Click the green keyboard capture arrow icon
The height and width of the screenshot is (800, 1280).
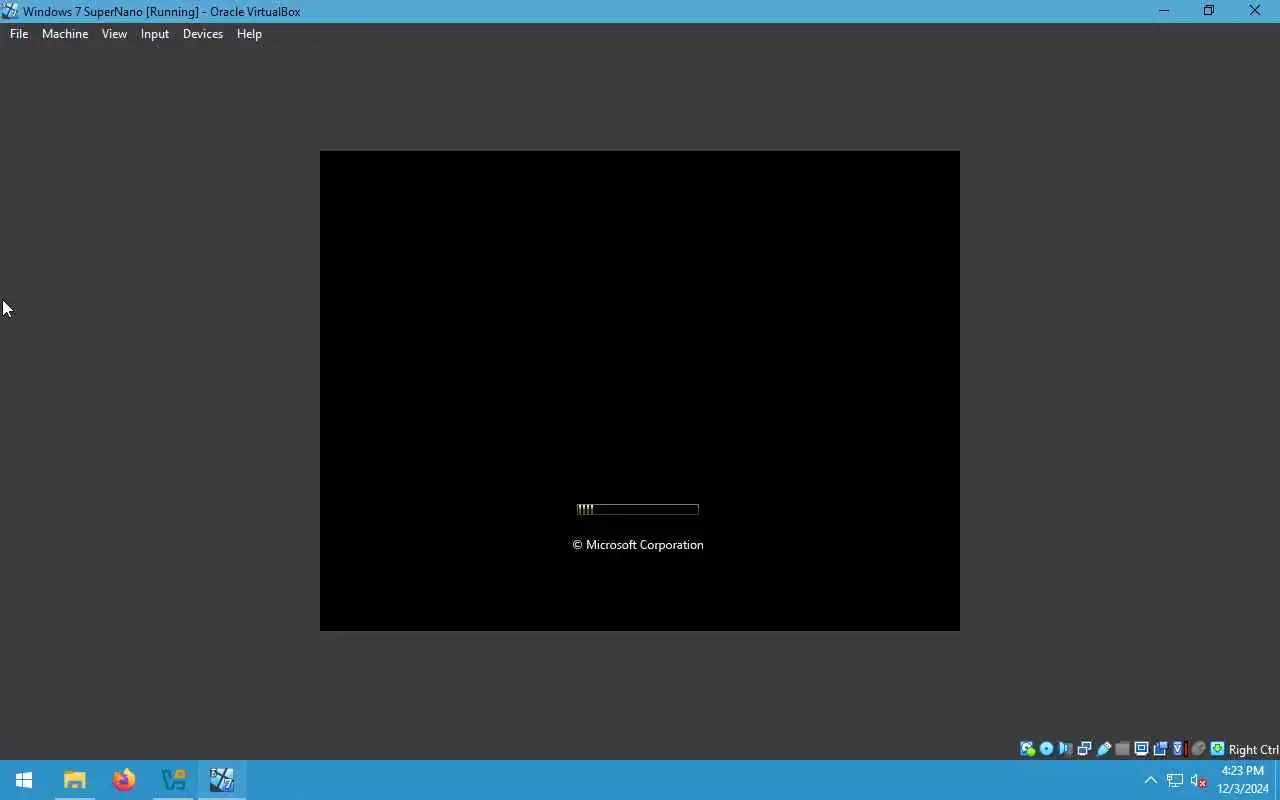(1217, 749)
